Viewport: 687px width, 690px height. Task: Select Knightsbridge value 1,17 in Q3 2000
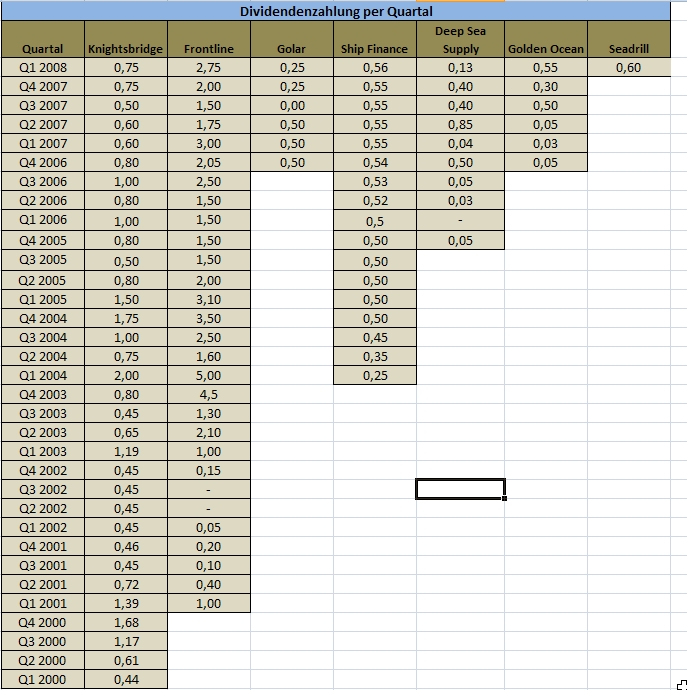pos(126,641)
